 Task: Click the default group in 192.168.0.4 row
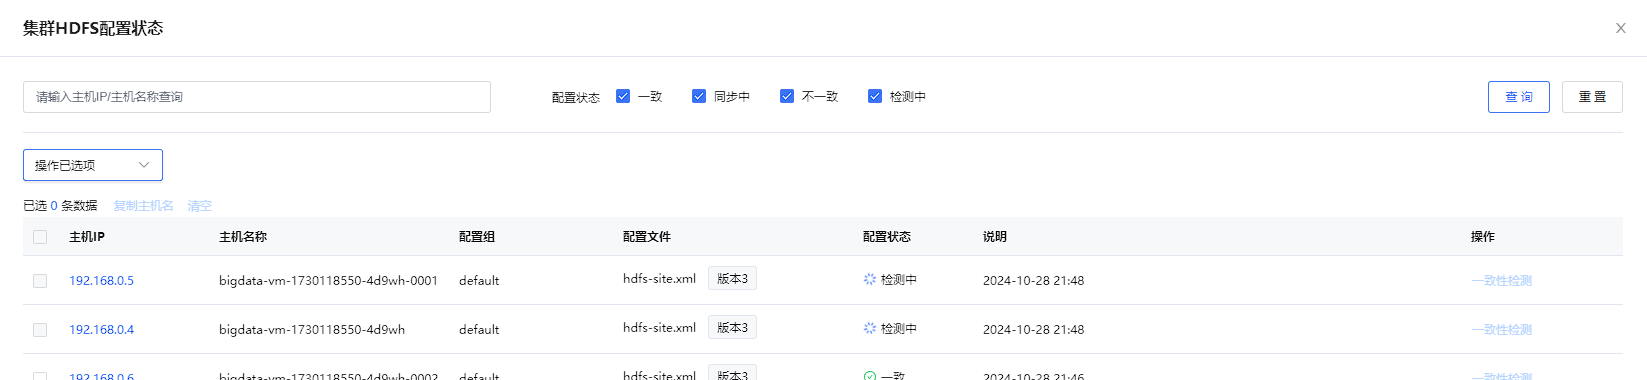pyautogui.click(x=479, y=330)
